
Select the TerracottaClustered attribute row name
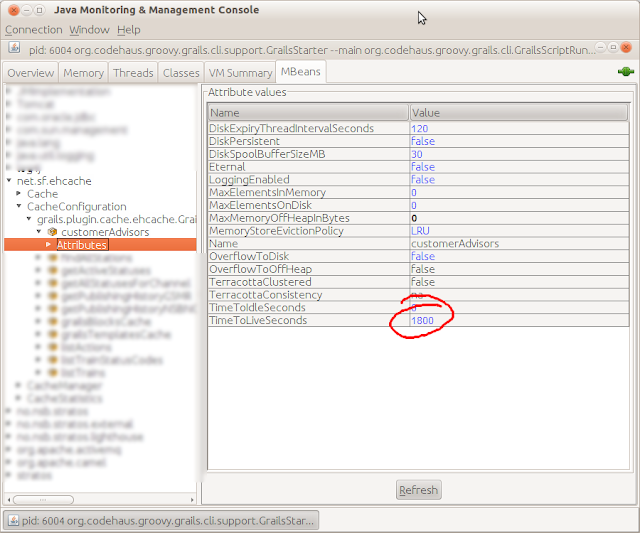[260, 282]
